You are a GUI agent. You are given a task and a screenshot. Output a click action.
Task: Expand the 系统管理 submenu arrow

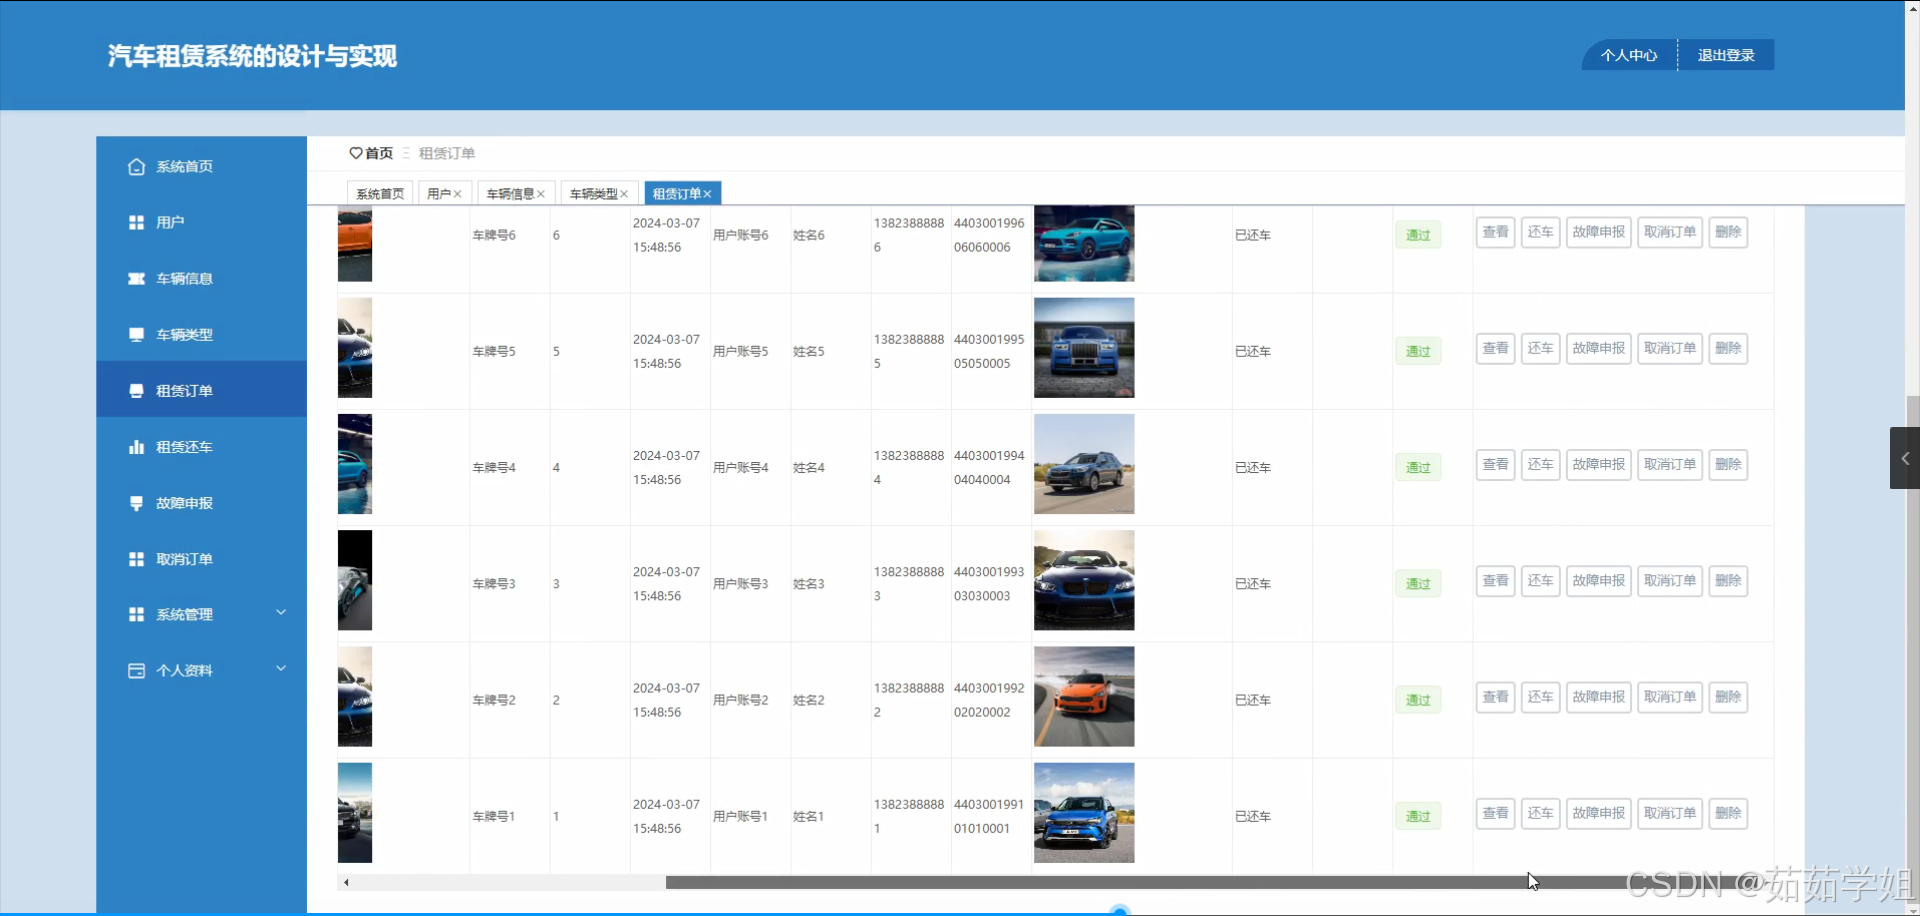click(x=281, y=612)
